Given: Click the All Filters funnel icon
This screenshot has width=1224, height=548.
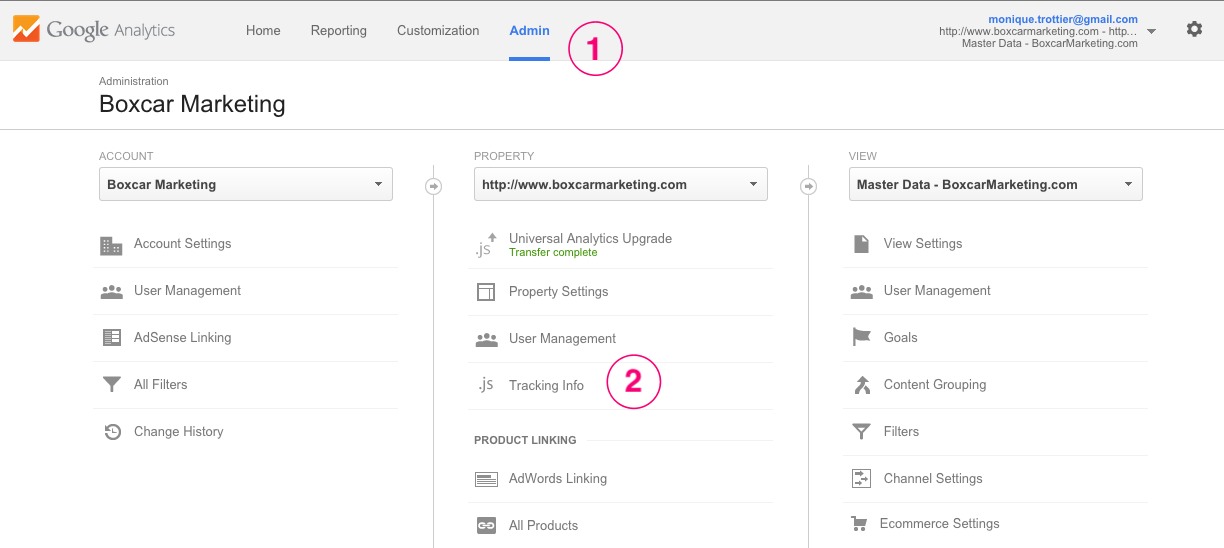Looking at the screenshot, I should tap(112, 385).
